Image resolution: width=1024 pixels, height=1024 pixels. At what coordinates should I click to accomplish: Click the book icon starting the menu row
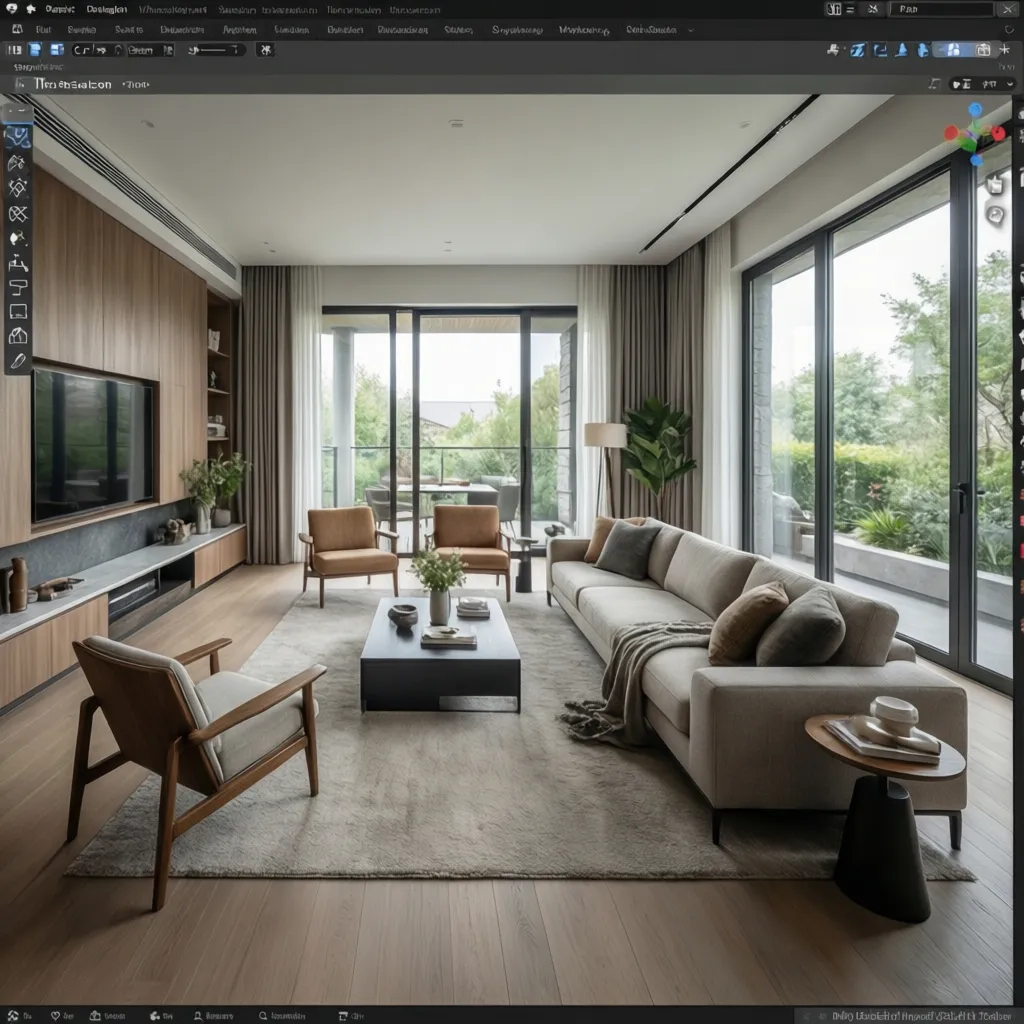(18, 29)
